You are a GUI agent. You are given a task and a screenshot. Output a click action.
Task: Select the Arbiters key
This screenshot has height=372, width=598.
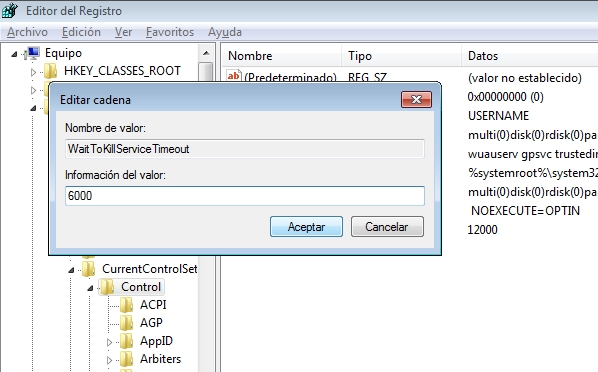point(160,359)
